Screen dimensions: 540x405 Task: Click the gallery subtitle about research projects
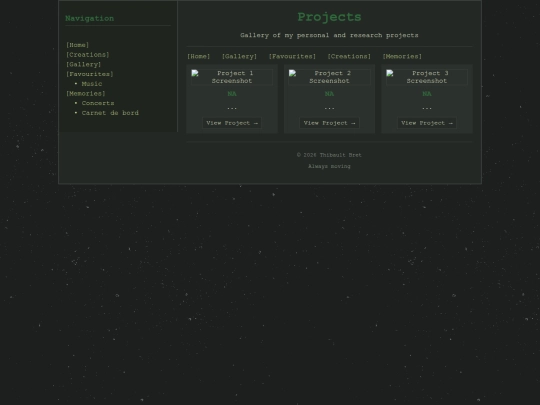tap(329, 35)
